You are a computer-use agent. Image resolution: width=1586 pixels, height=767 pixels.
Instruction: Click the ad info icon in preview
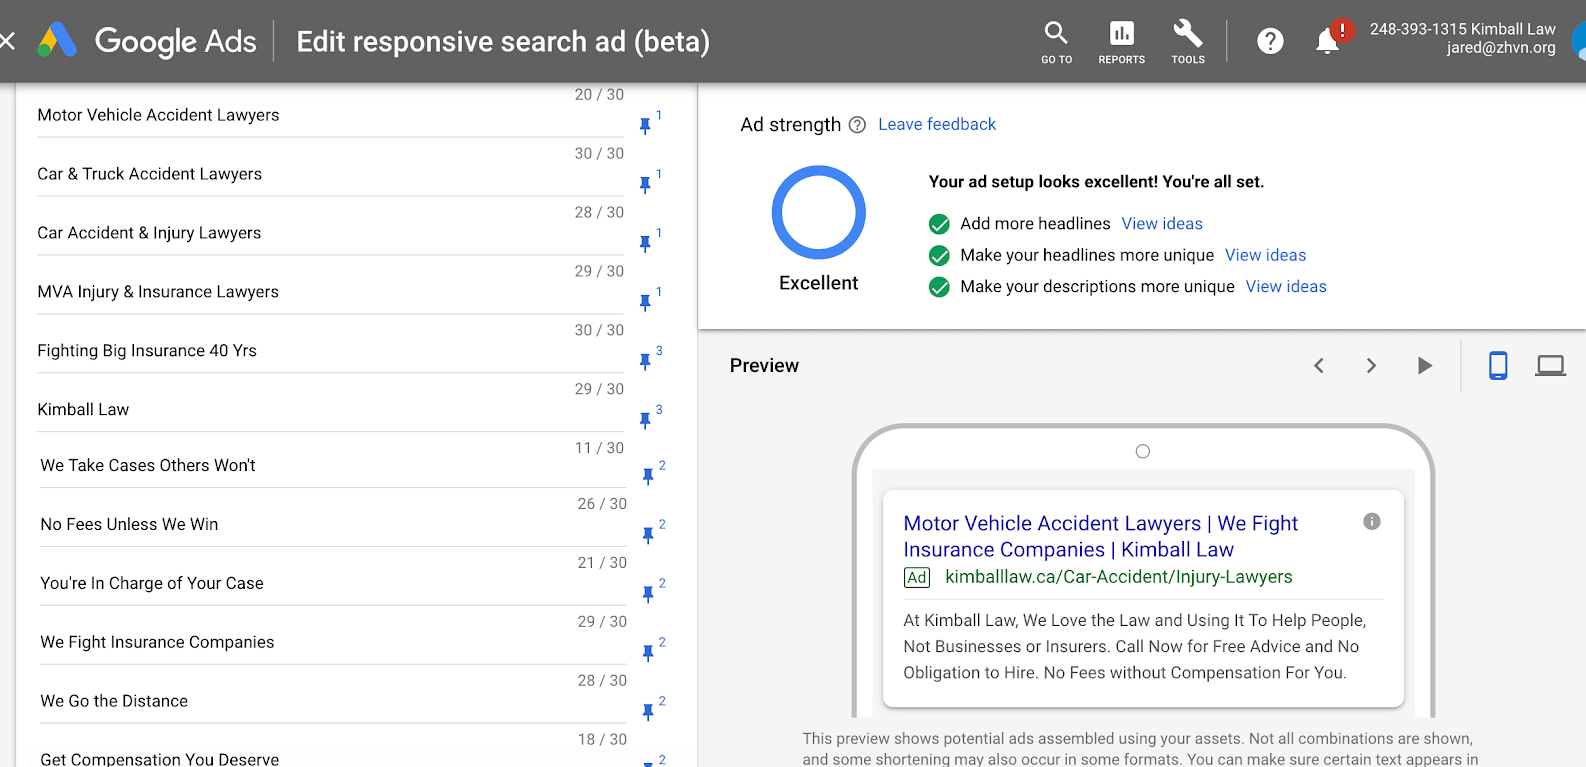coord(1372,521)
